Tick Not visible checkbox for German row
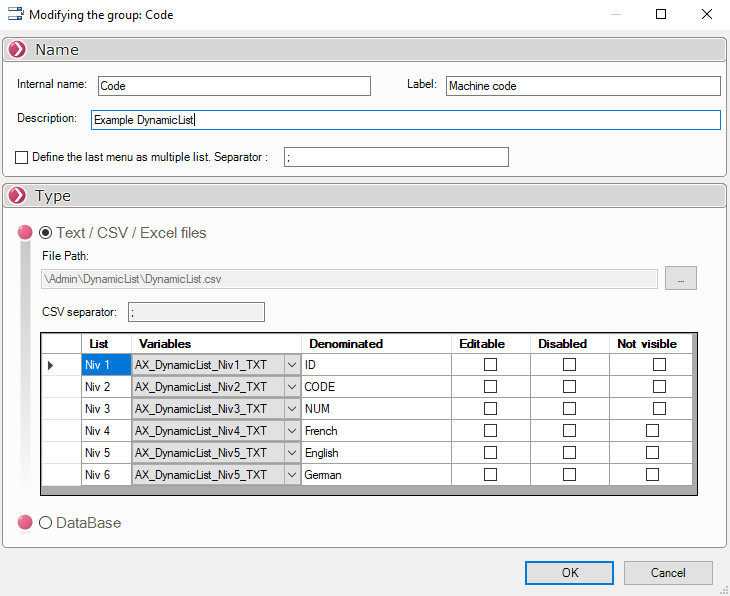Viewport: 730px width, 596px height. (652, 475)
